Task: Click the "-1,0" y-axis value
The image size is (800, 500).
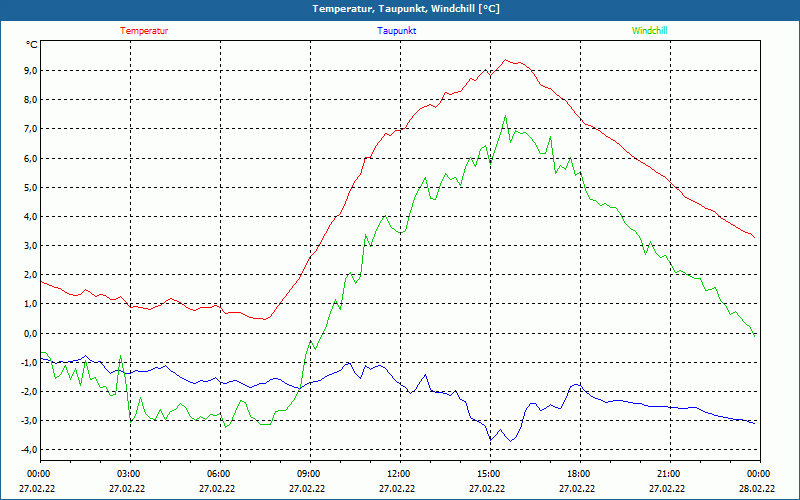Action: (x=29, y=362)
